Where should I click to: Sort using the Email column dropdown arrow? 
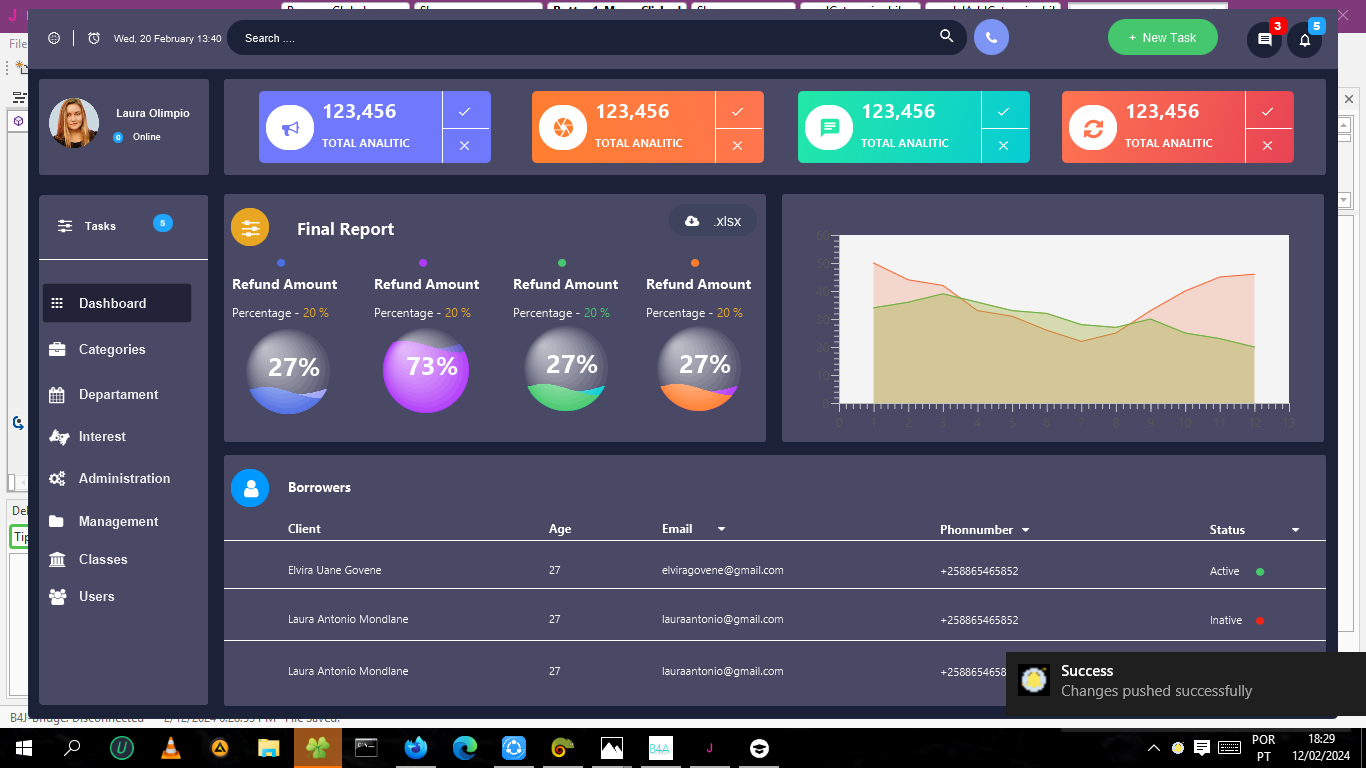click(x=721, y=529)
